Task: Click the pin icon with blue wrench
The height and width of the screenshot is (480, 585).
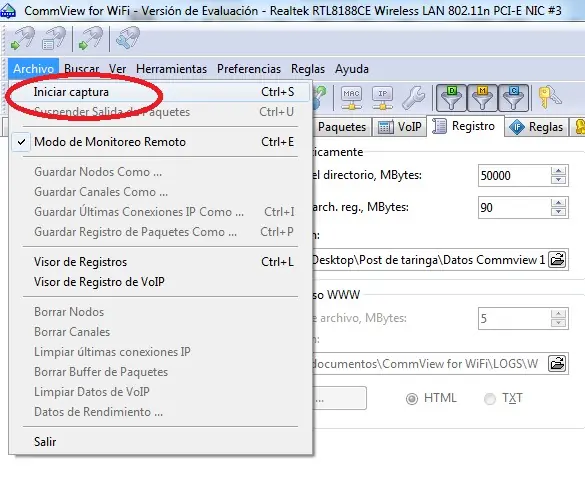Action: (x=128, y=38)
